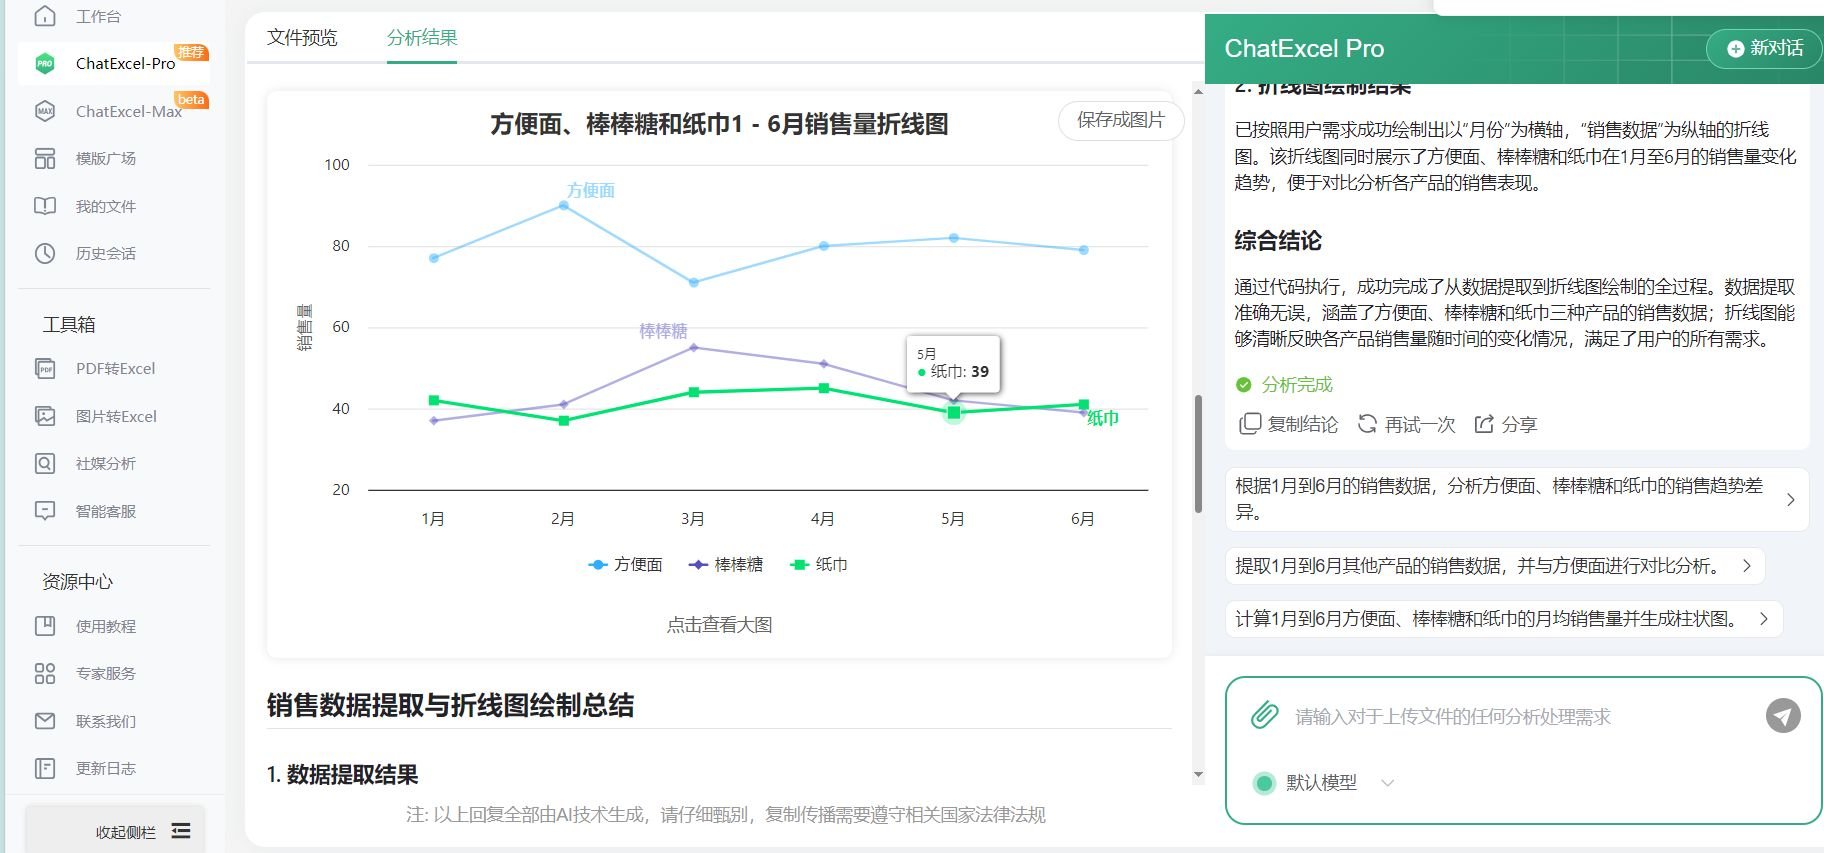Toggle 方便面 series in chart legend

click(626, 565)
